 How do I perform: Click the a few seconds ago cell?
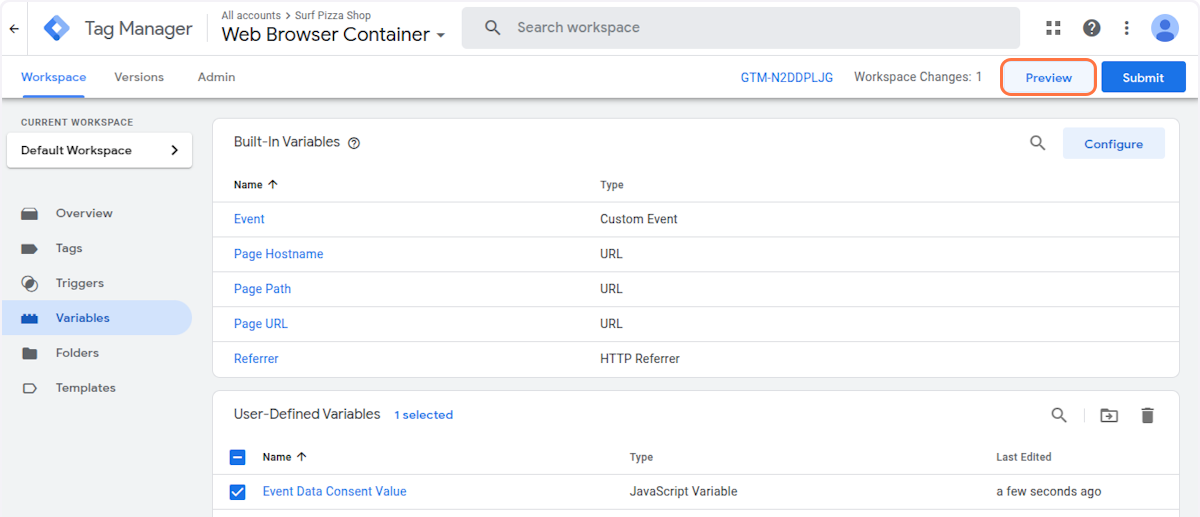click(x=1049, y=492)
